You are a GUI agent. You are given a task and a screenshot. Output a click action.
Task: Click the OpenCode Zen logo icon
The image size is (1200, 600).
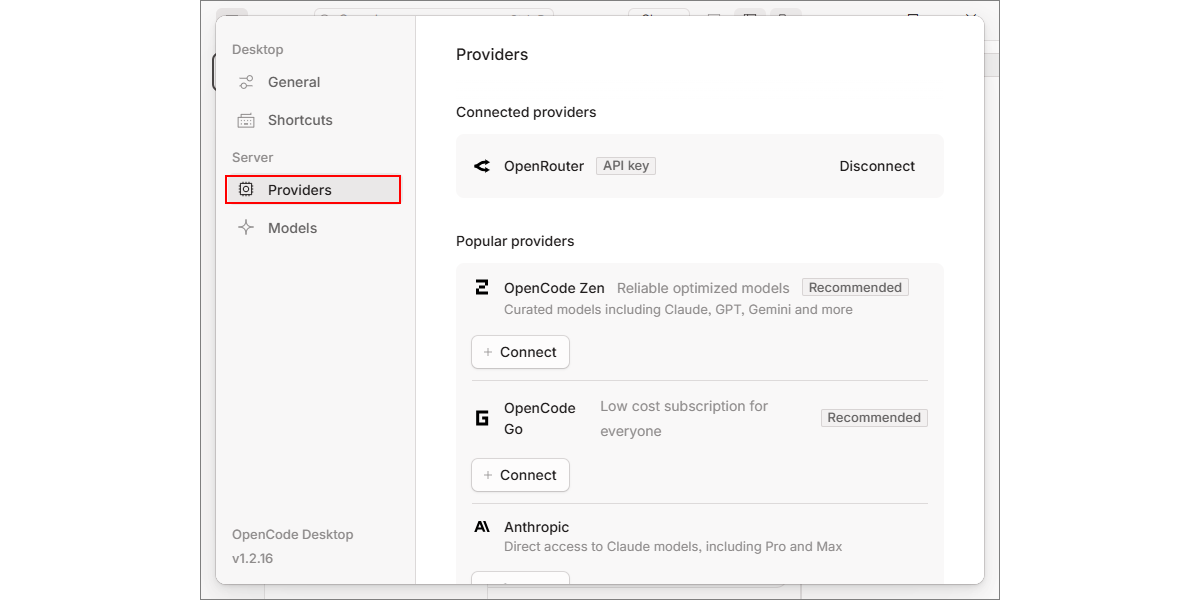click(482, 288)
